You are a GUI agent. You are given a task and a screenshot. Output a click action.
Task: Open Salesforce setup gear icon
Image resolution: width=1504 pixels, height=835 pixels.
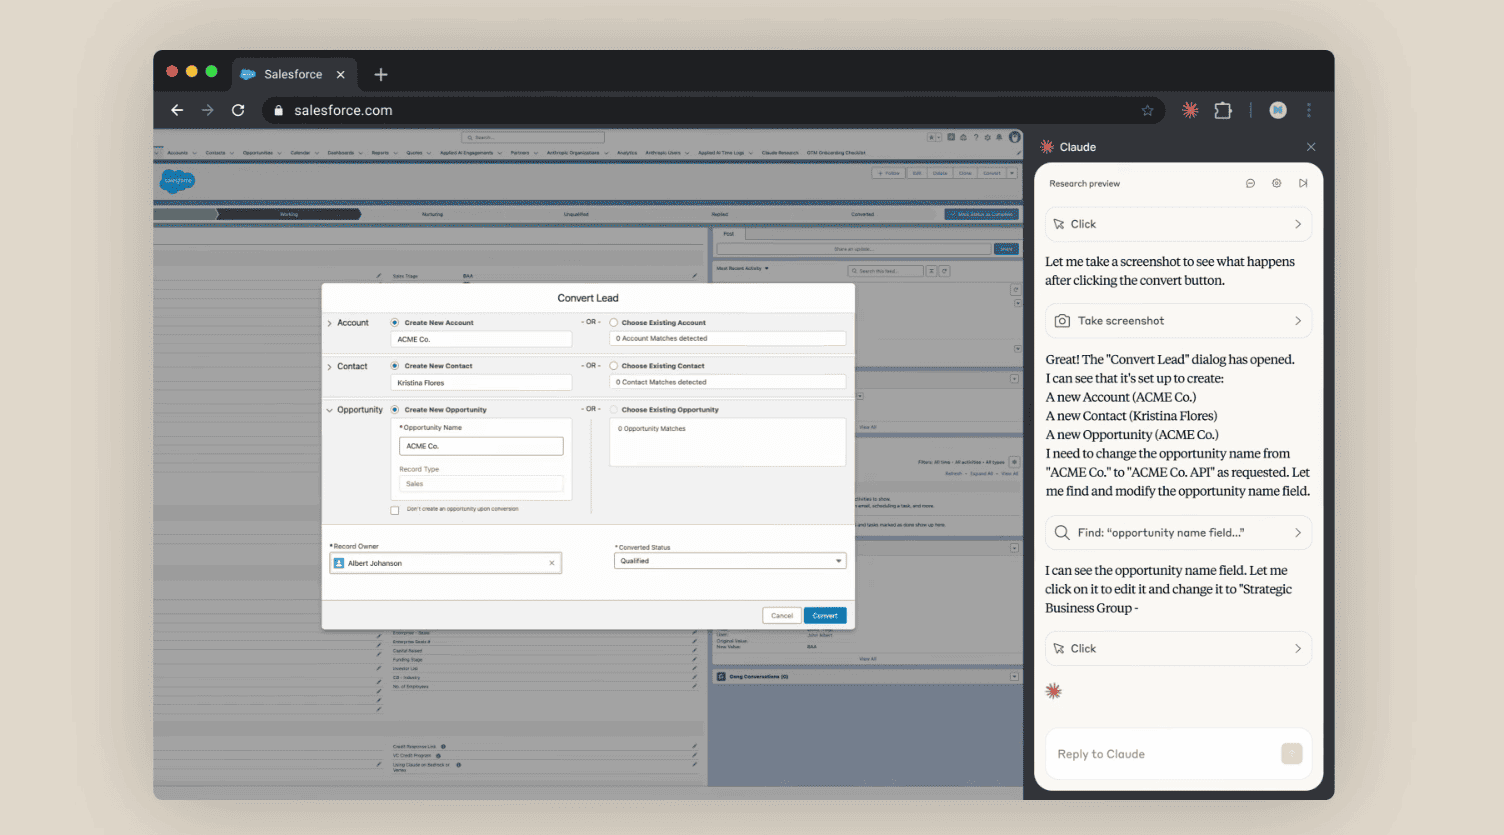[987, 137]
